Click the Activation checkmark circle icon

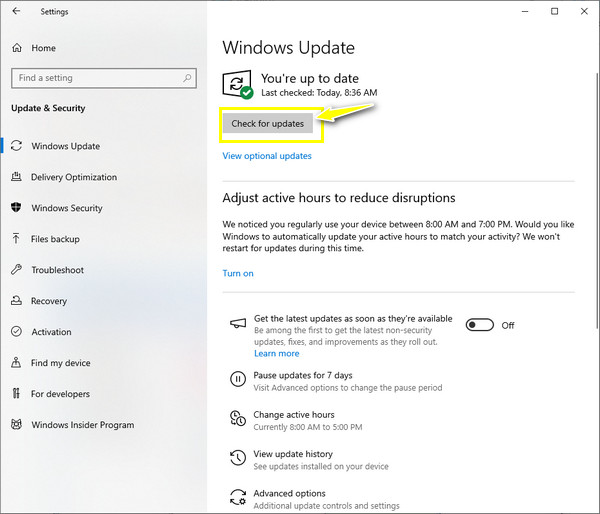(x=16, y=331)
